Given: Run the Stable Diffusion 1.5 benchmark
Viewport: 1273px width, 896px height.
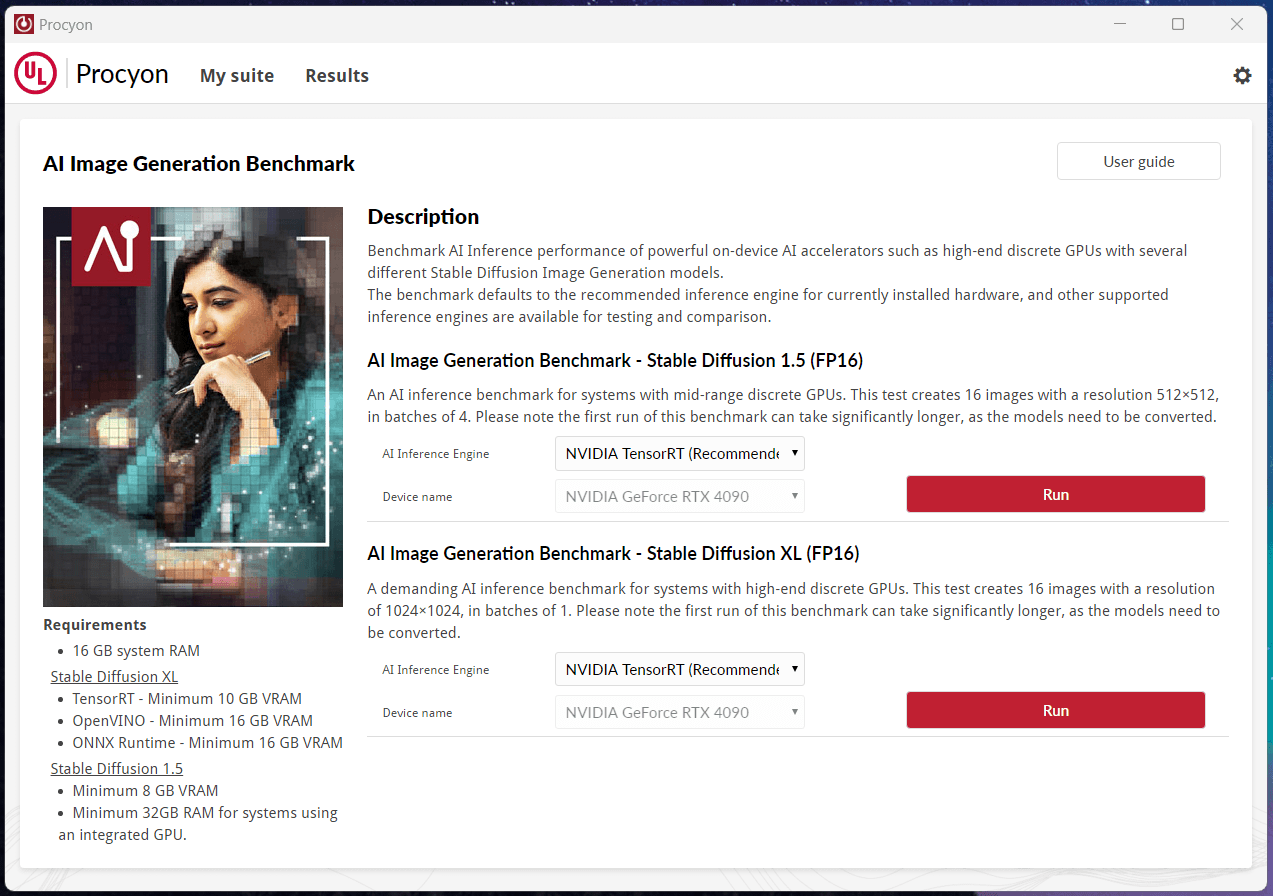Looking at the screenshot, I should (x=1056, y=494).
